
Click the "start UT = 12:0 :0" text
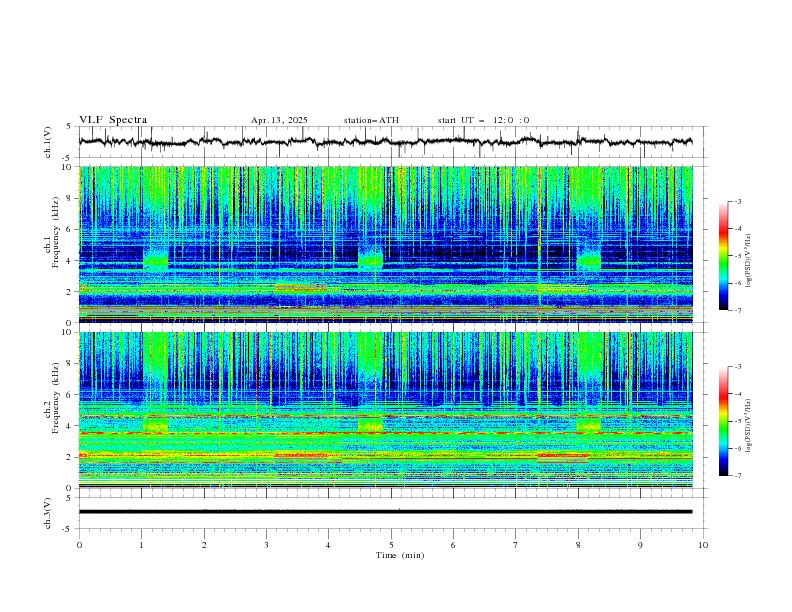tap(483, 120)
